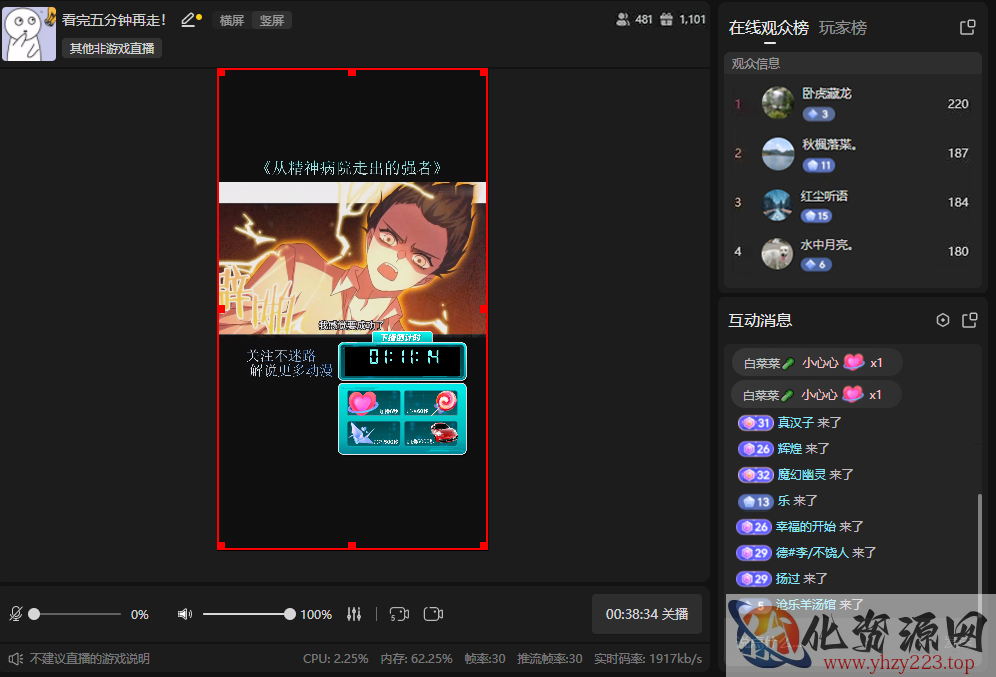
Task: Open interaction message settings hexagon icon
Action: 943,320
